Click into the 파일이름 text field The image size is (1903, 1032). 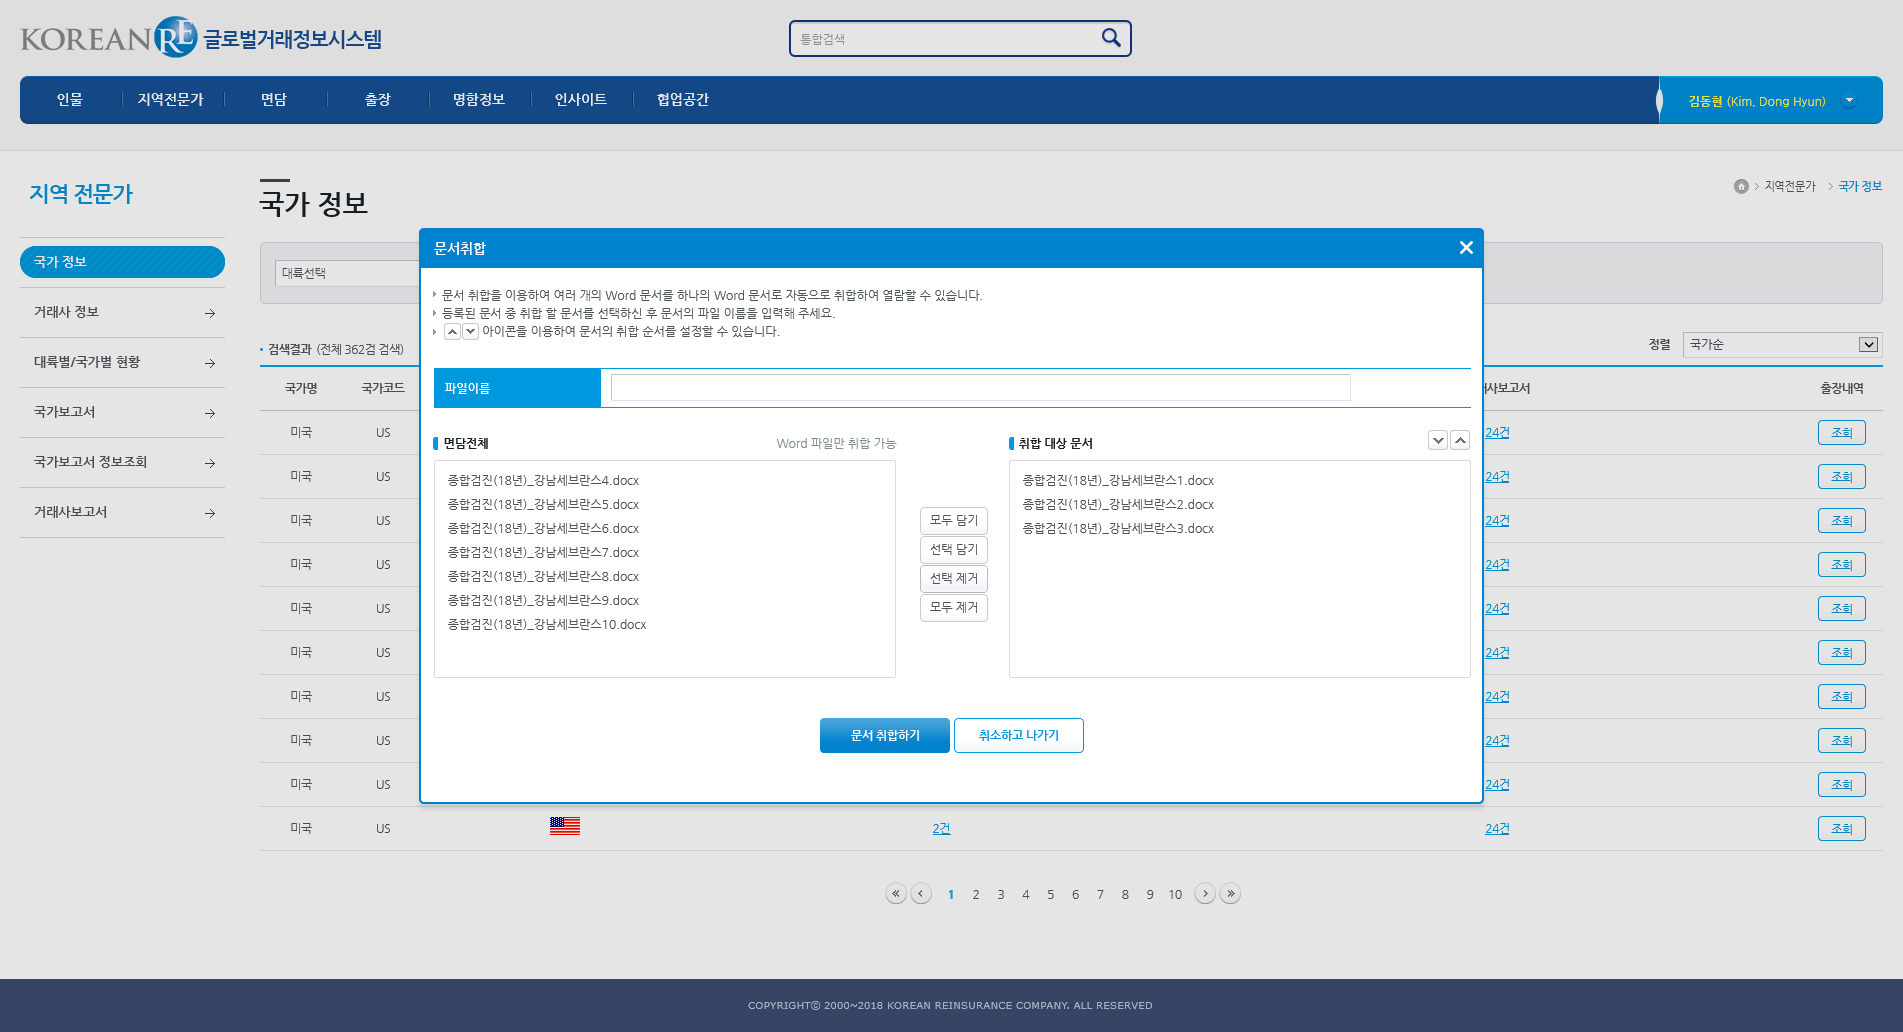point(980,388)
